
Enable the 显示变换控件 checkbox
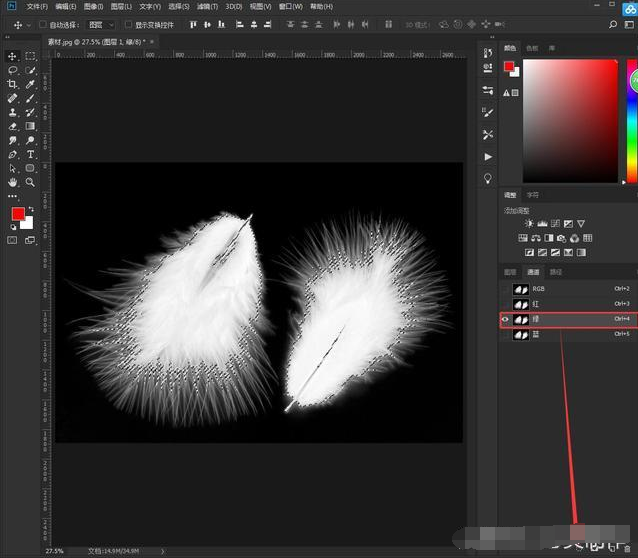(x=127, y=24)
